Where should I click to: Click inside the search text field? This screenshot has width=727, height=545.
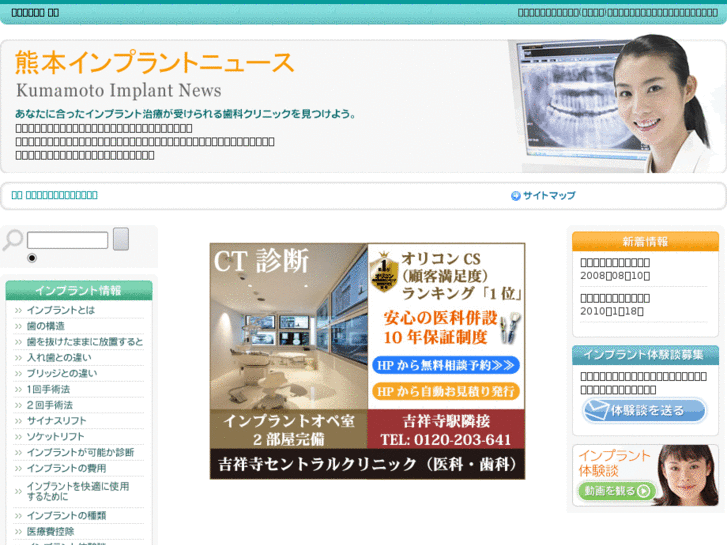tap(67, 240)
